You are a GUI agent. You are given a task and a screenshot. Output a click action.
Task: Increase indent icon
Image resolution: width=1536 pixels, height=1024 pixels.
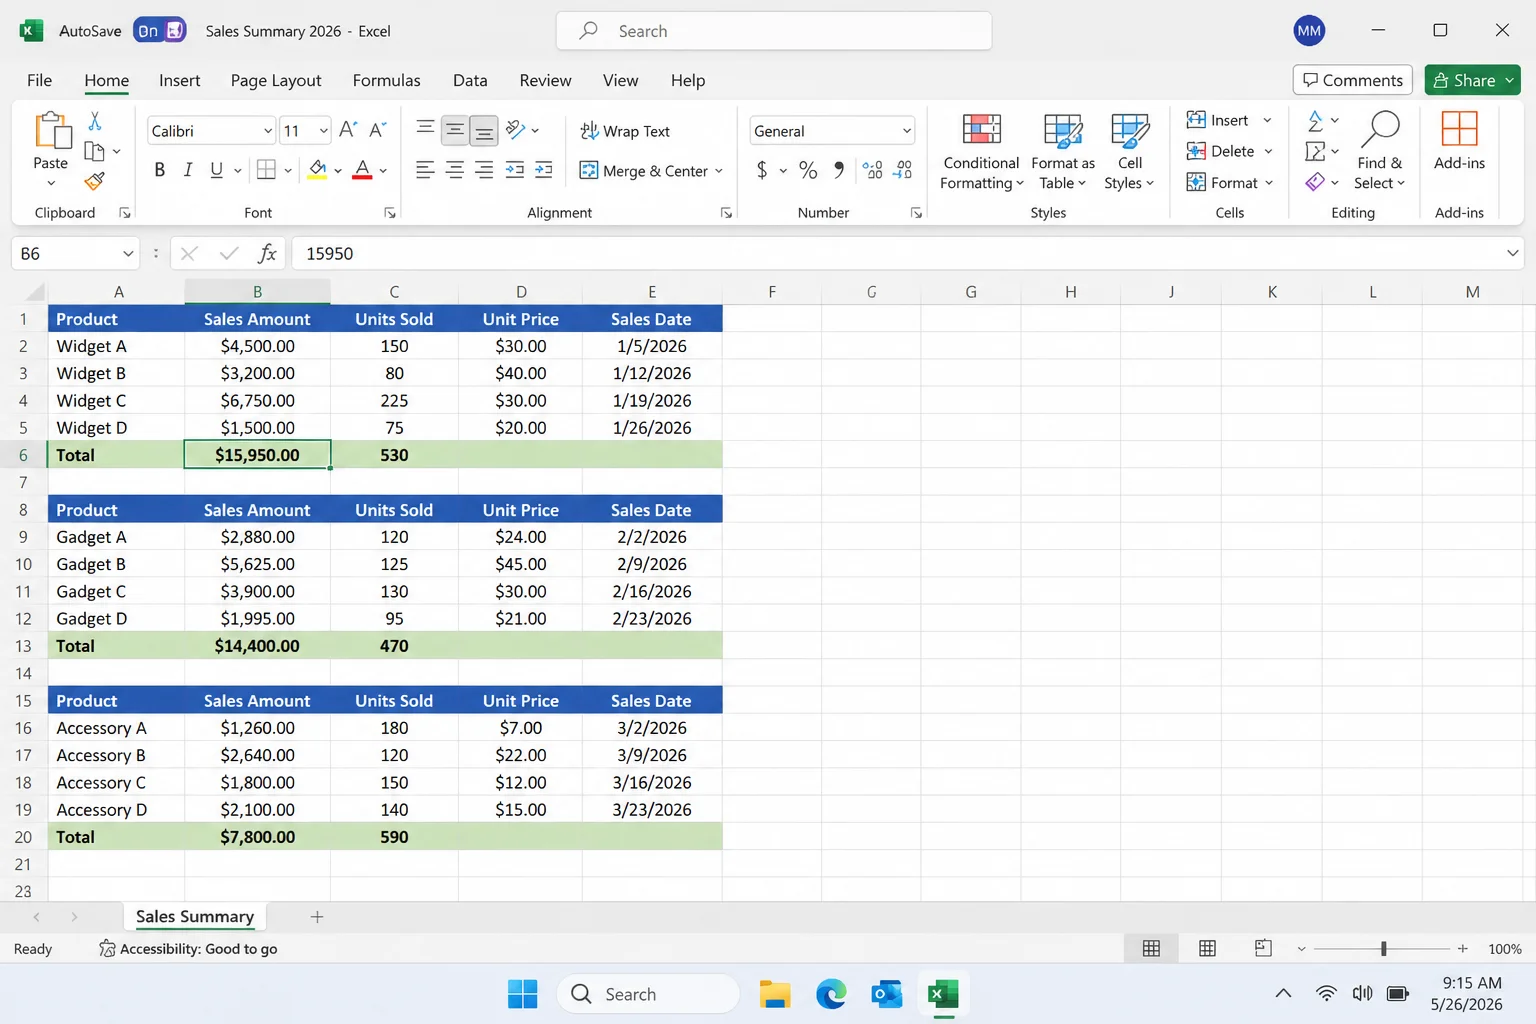point(544,170)
